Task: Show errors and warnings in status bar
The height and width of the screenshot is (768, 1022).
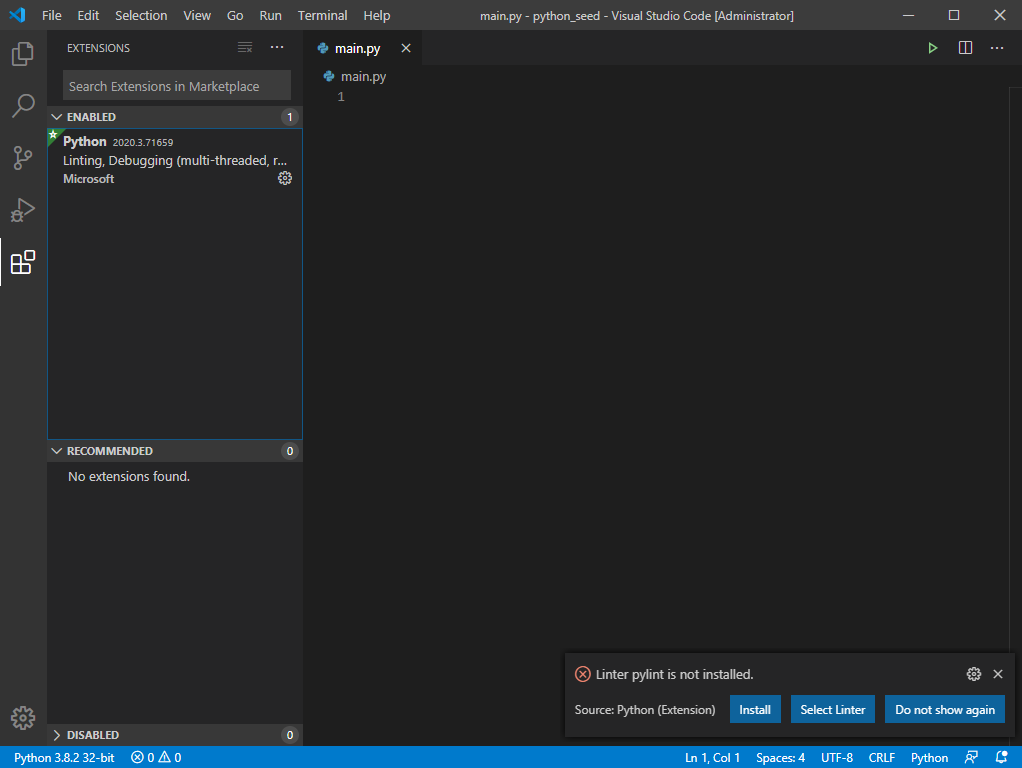Action: (156, 758)
